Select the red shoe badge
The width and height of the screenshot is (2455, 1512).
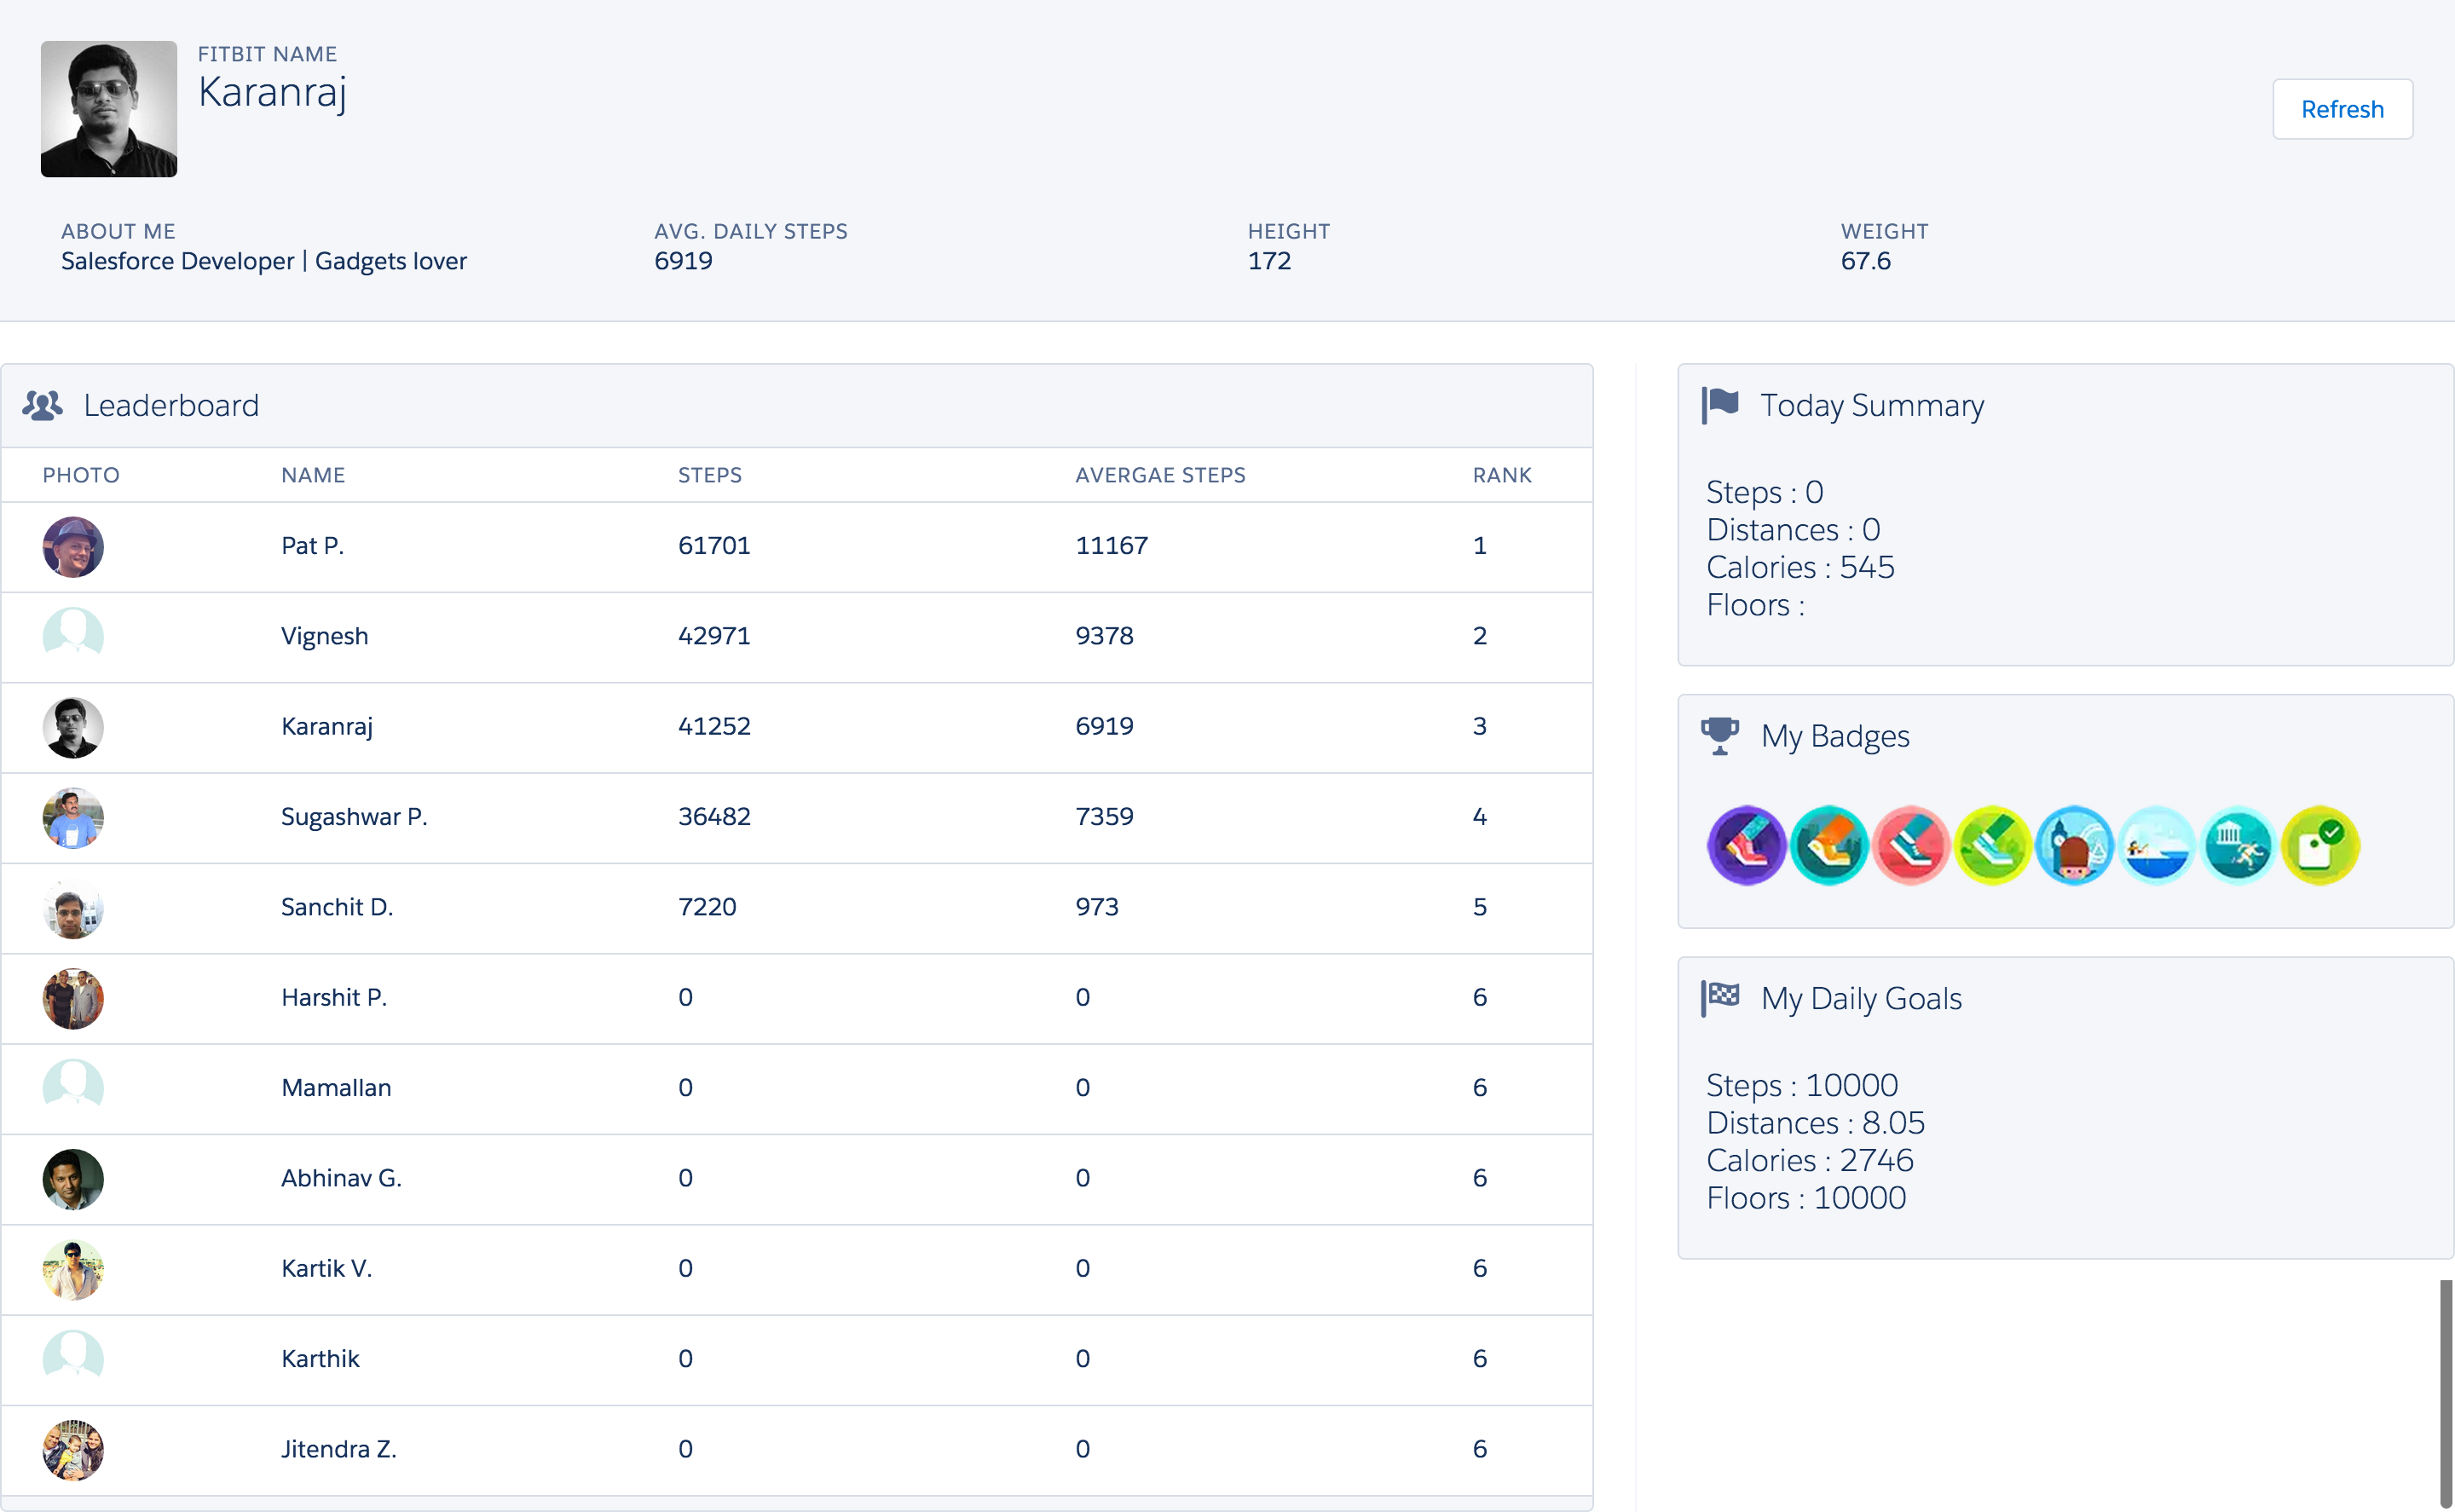click(x=1911, y=846)
